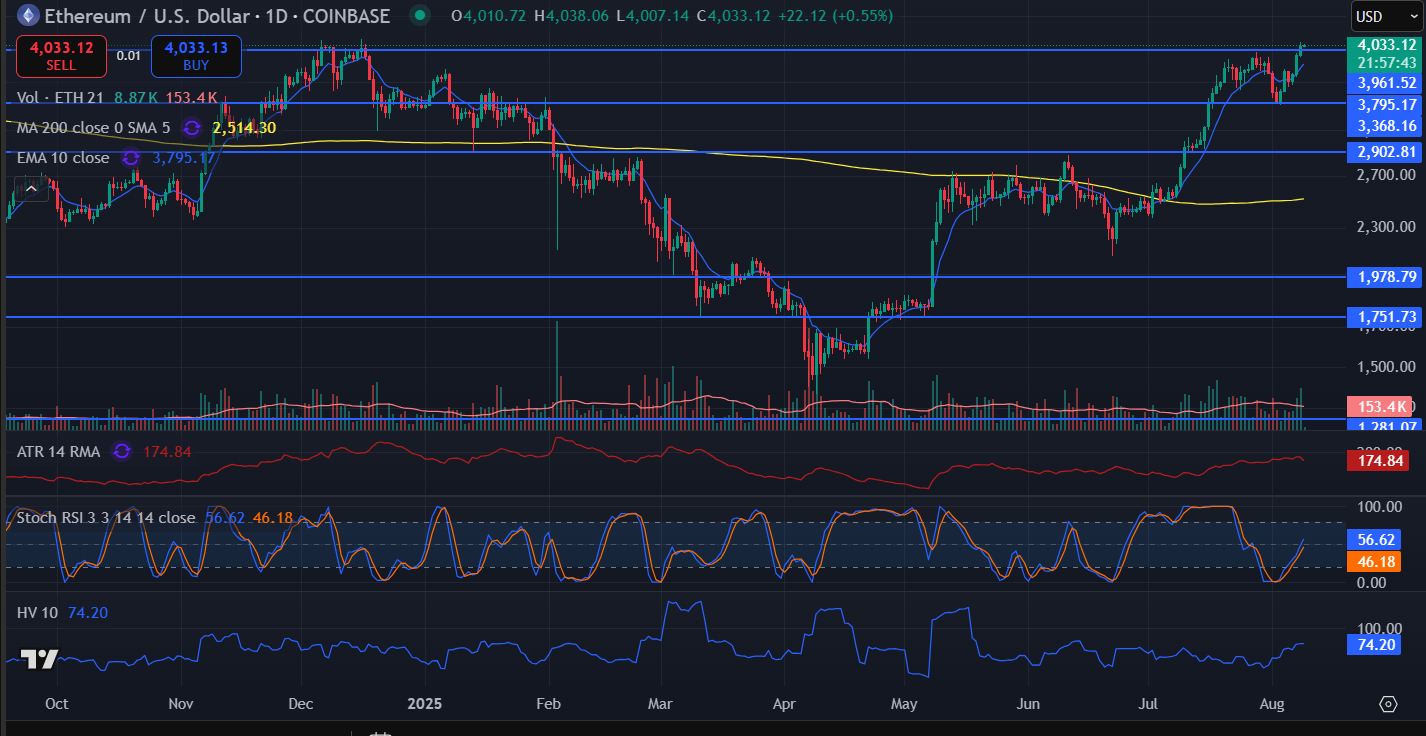The image size is (1426, 736).
Task: Click the 1,751.73 horizontal line label
Action: (1386, 317)
